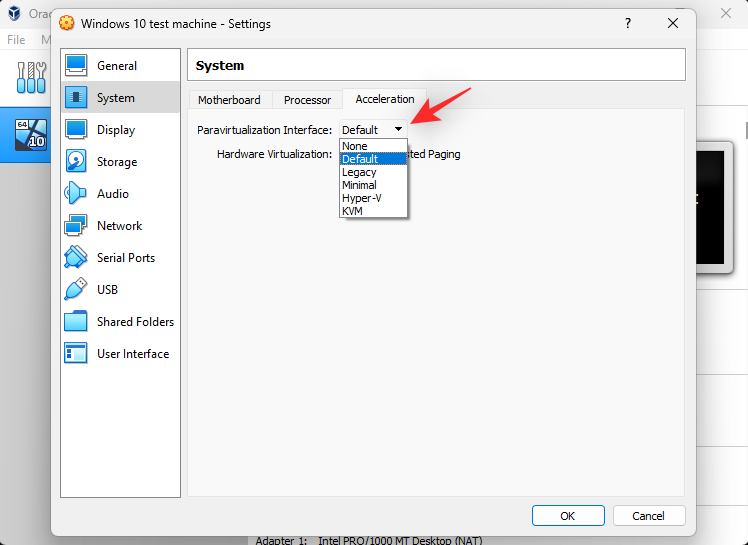Screen dimensions: 748x545
Task: Open the Shared Folders settings label
Action: tap(135, 322)
